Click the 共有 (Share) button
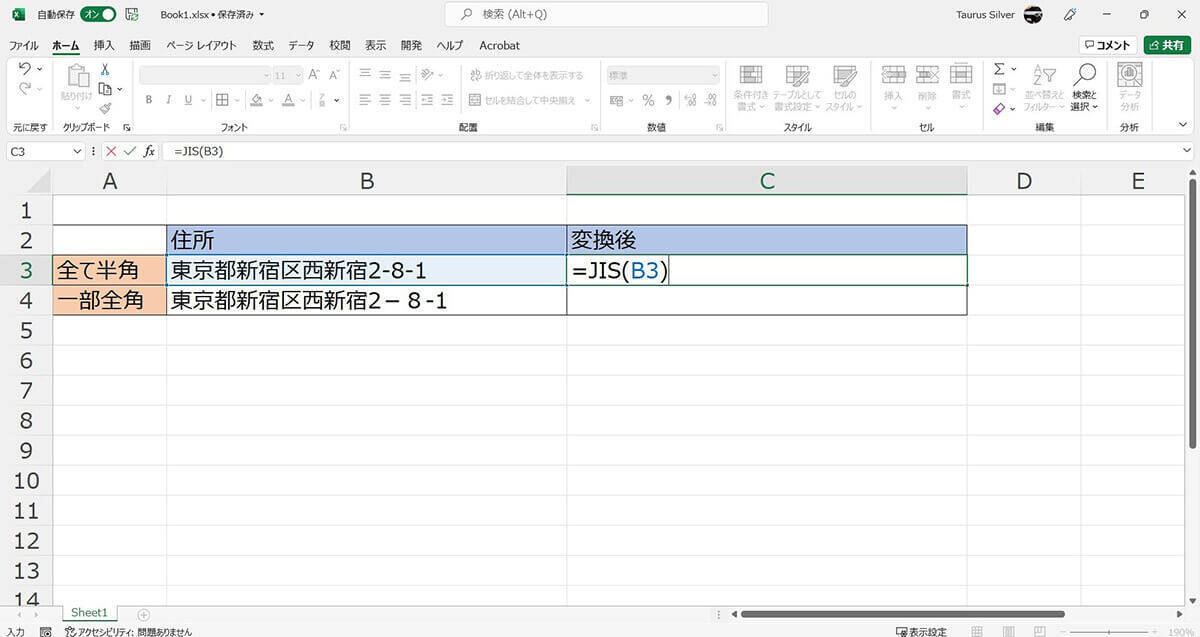Viewport: 1200px width, 637px height. tap(1167, 45)
